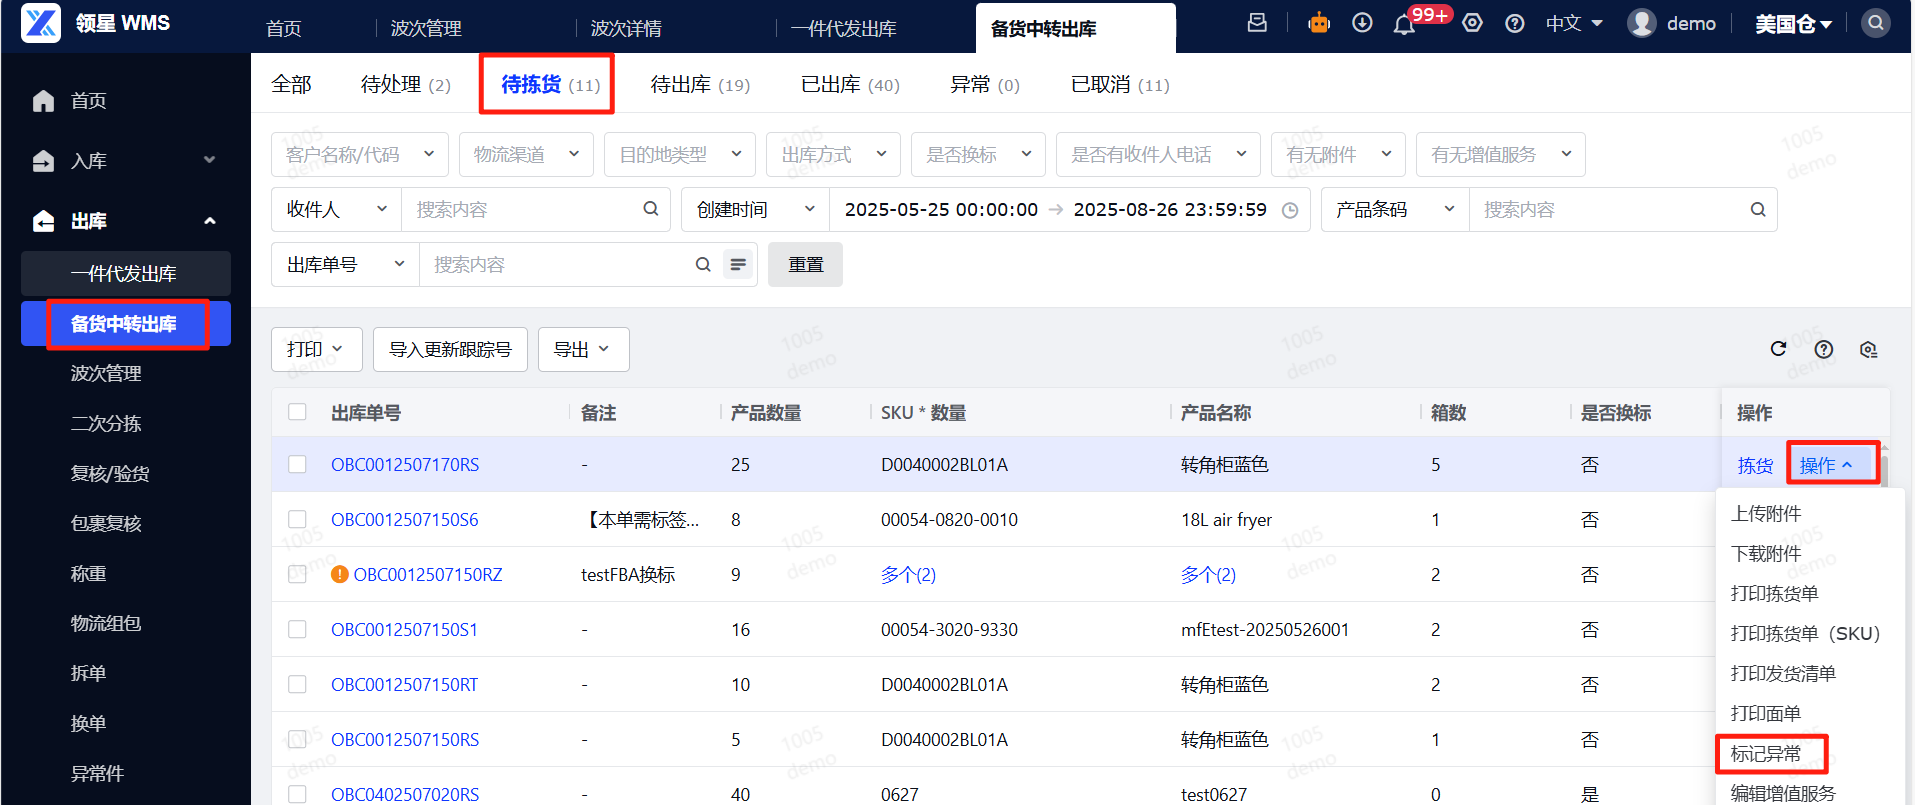The height and width of the screenshot is (805, 1915).
Task: Open the 有无增值服务 dropdown
Action: [x=1500, y=154]
